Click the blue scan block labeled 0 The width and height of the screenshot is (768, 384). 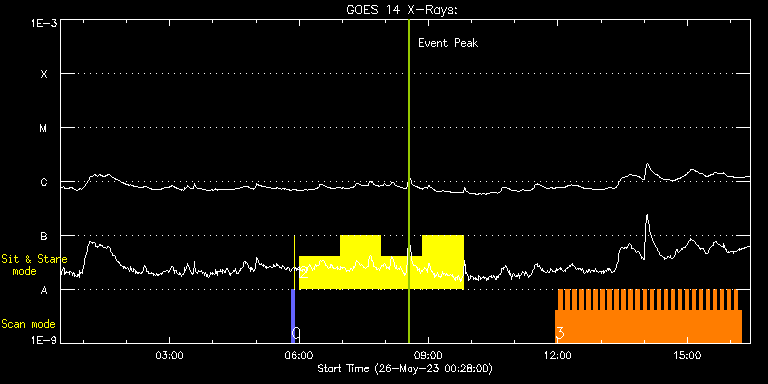point(293,316)
